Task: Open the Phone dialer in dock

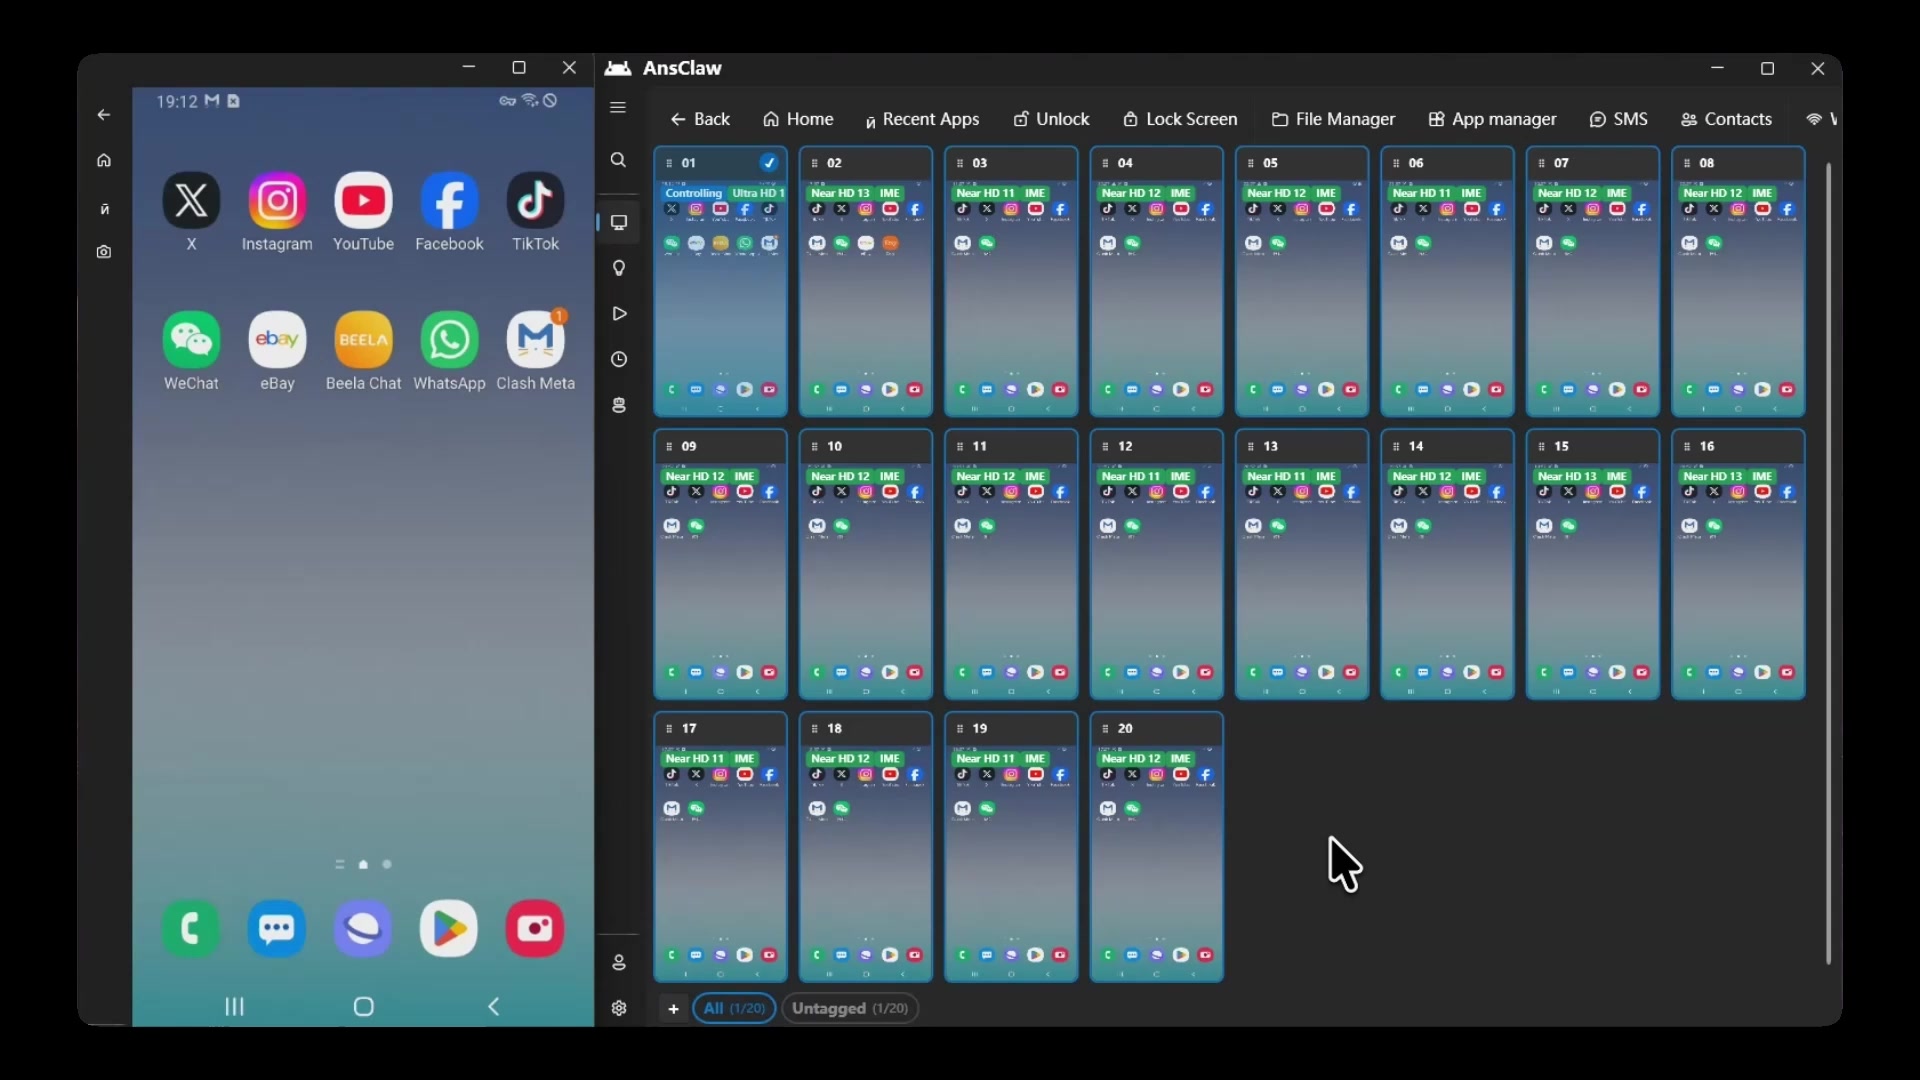Action: click(191, 928)
